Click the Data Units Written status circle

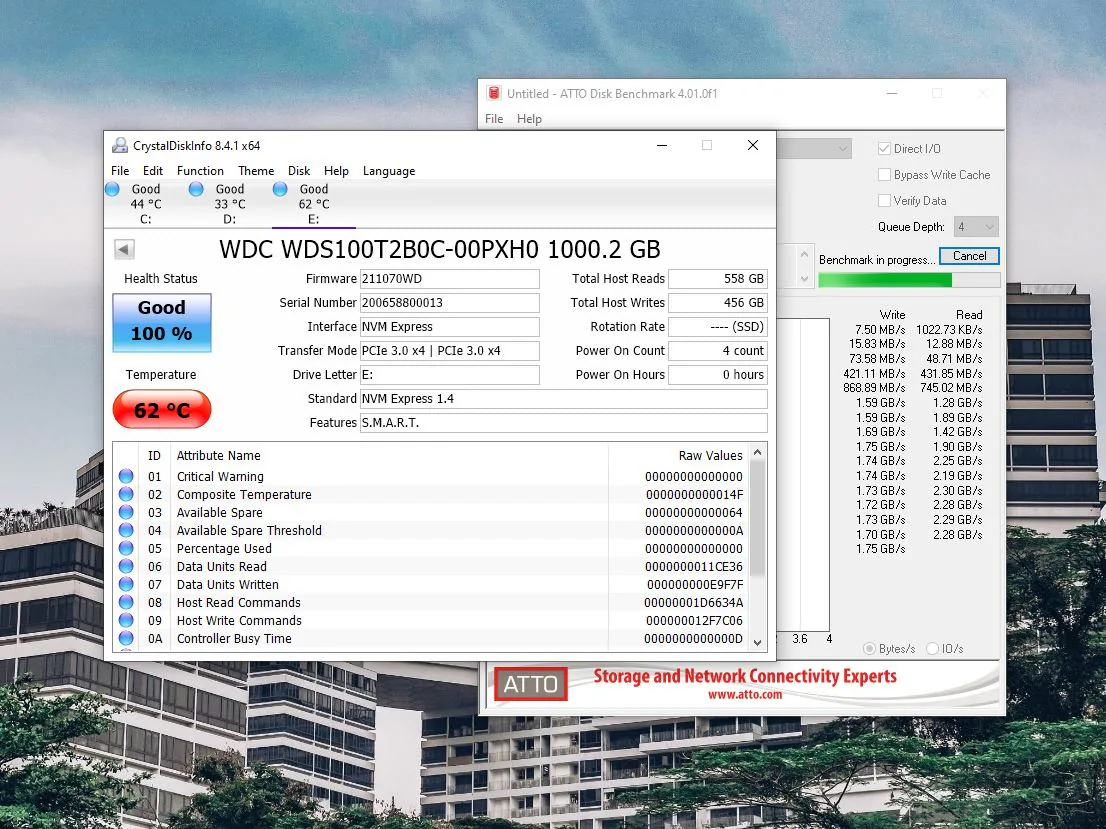pos(126,584)
